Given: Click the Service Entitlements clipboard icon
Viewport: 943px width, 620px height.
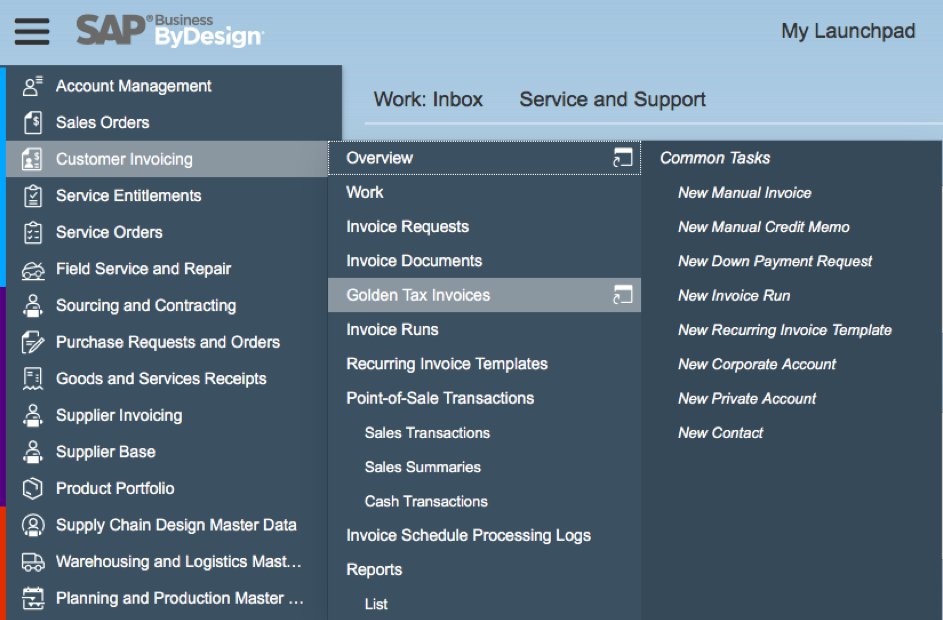Looking at the screenshot, I should tap(32, 196).
